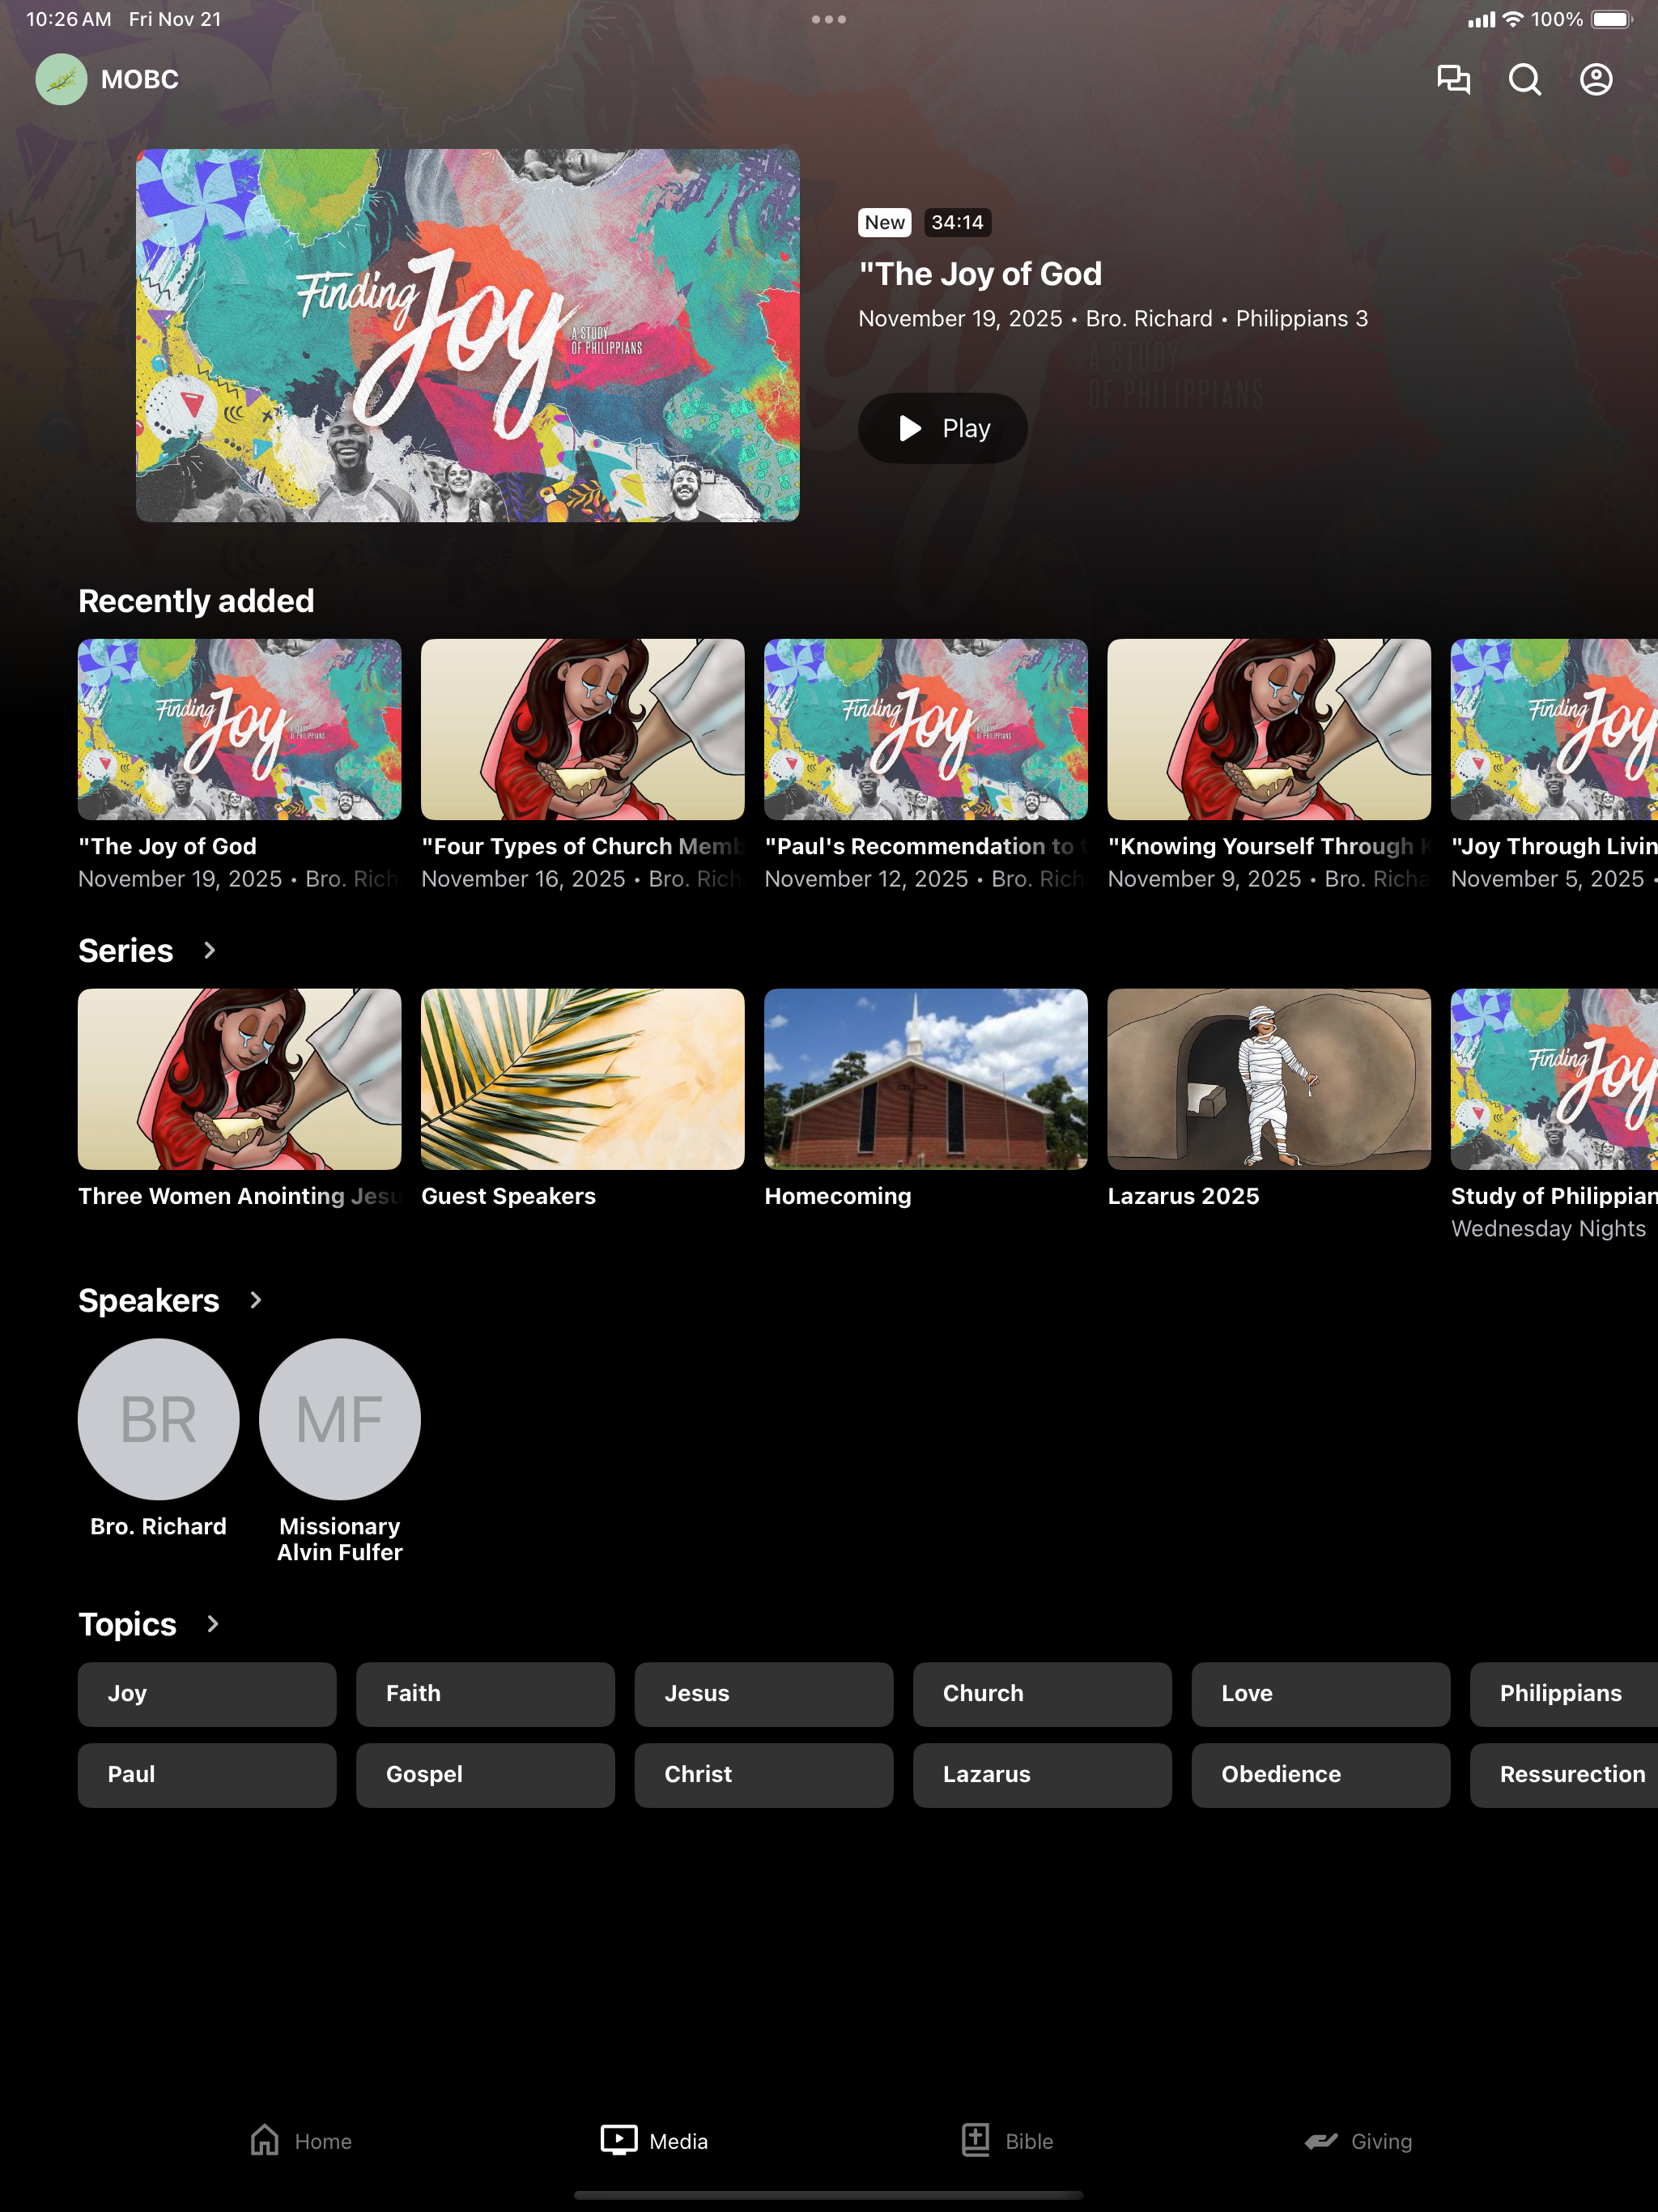Open the chat messages icon
The height and width of the screenshot is (2212, 1658).
tap(1453, 79)
